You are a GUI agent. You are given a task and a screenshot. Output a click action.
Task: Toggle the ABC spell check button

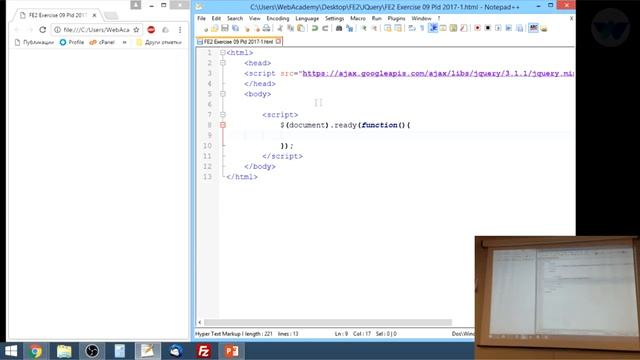coord(533,28)
